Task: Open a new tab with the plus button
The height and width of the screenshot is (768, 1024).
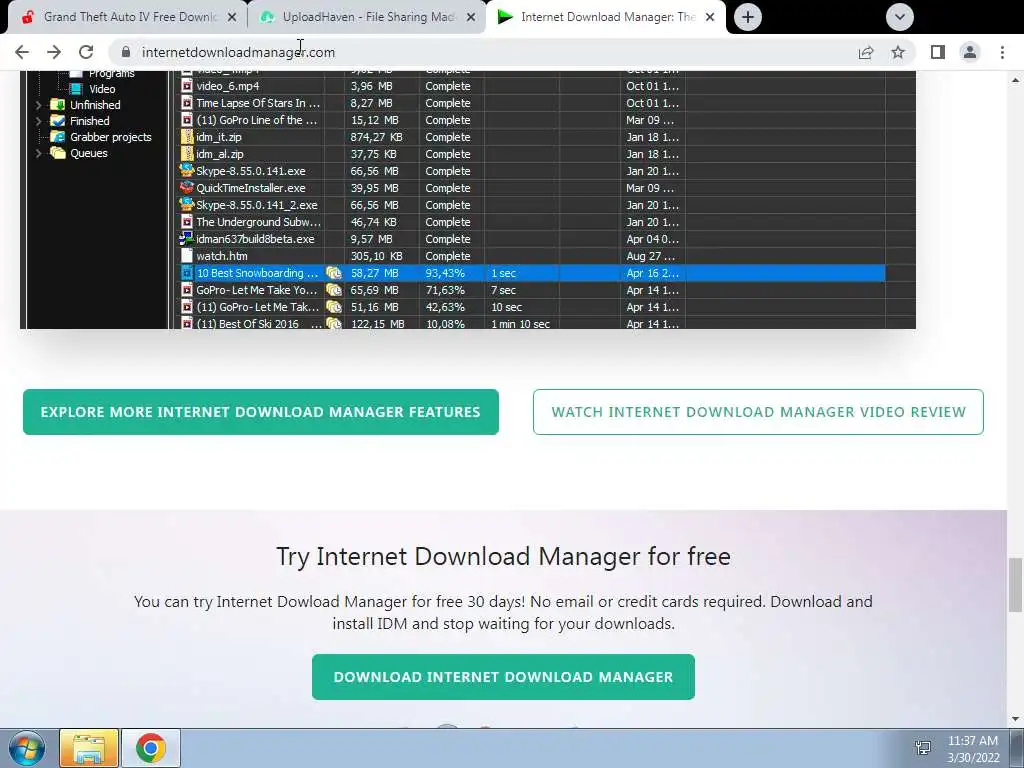Action: [x=748, y=17]
